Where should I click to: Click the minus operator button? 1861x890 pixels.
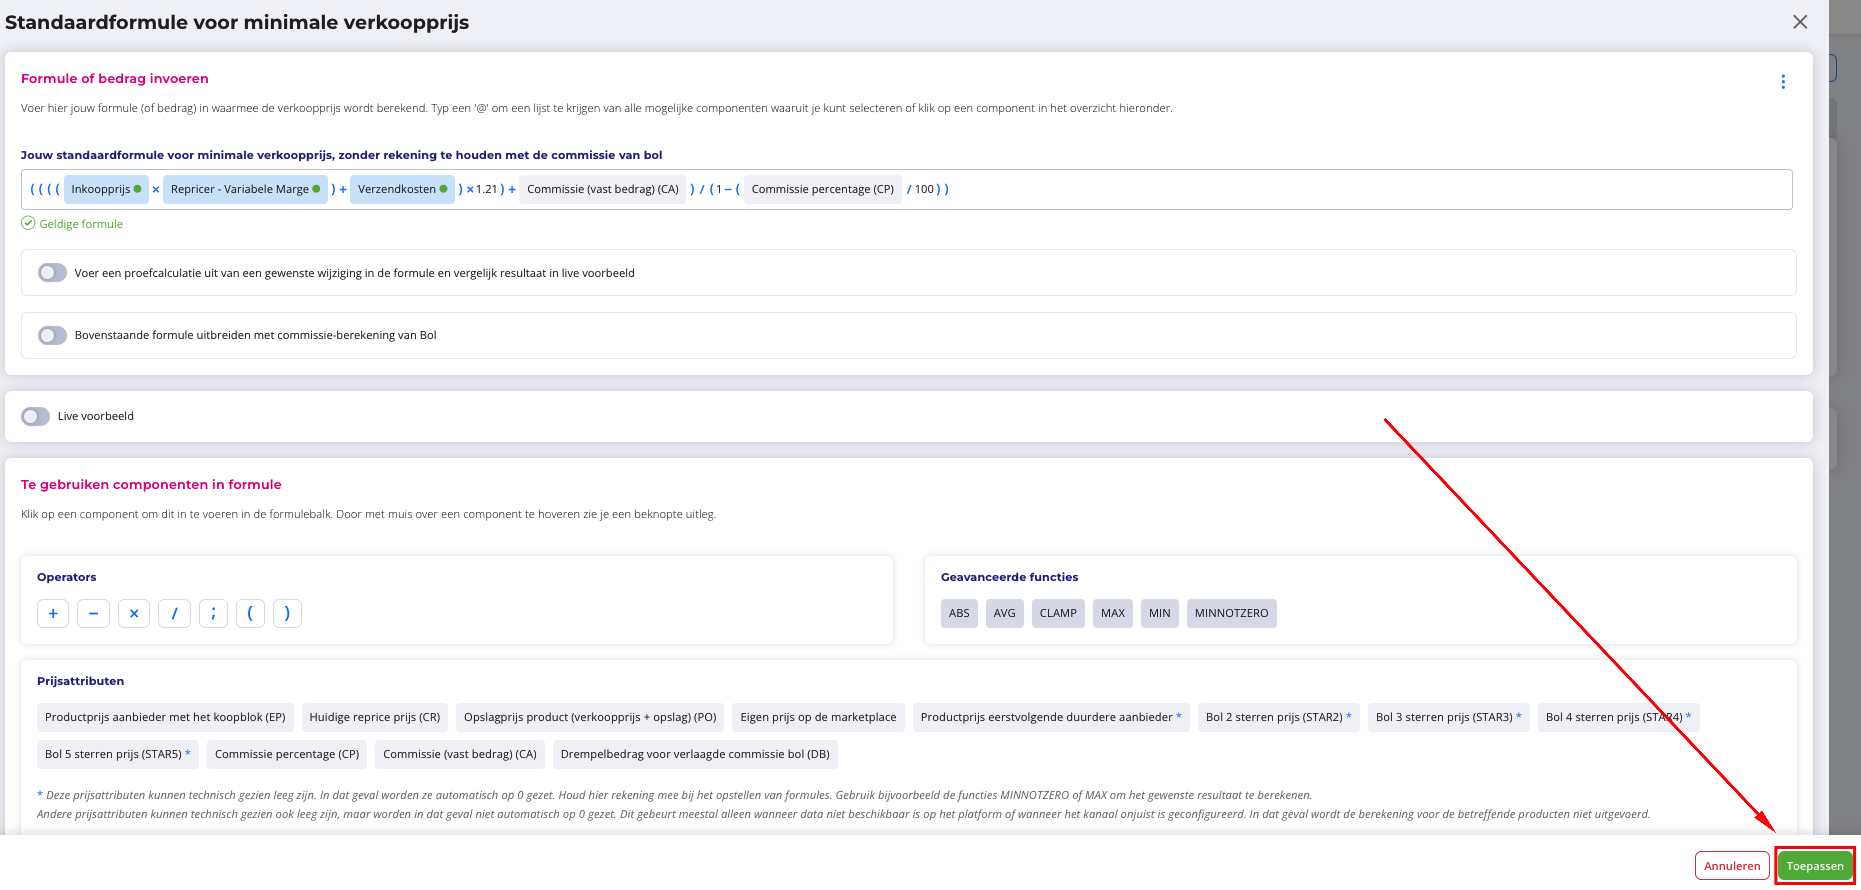93,613
